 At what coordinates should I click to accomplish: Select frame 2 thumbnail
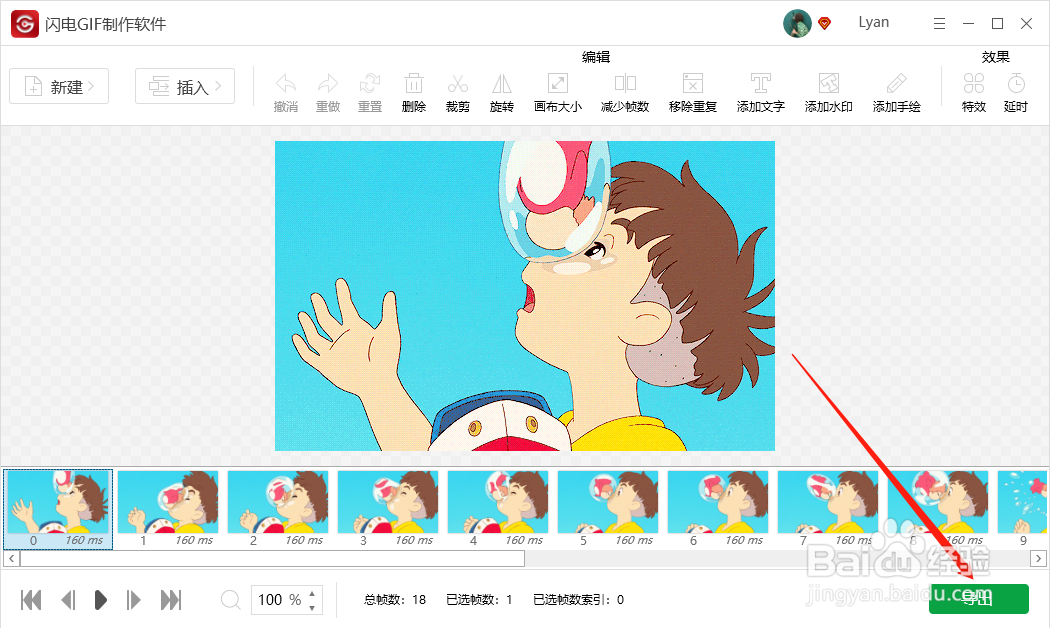pyautogui.click(x=278, y=502)
